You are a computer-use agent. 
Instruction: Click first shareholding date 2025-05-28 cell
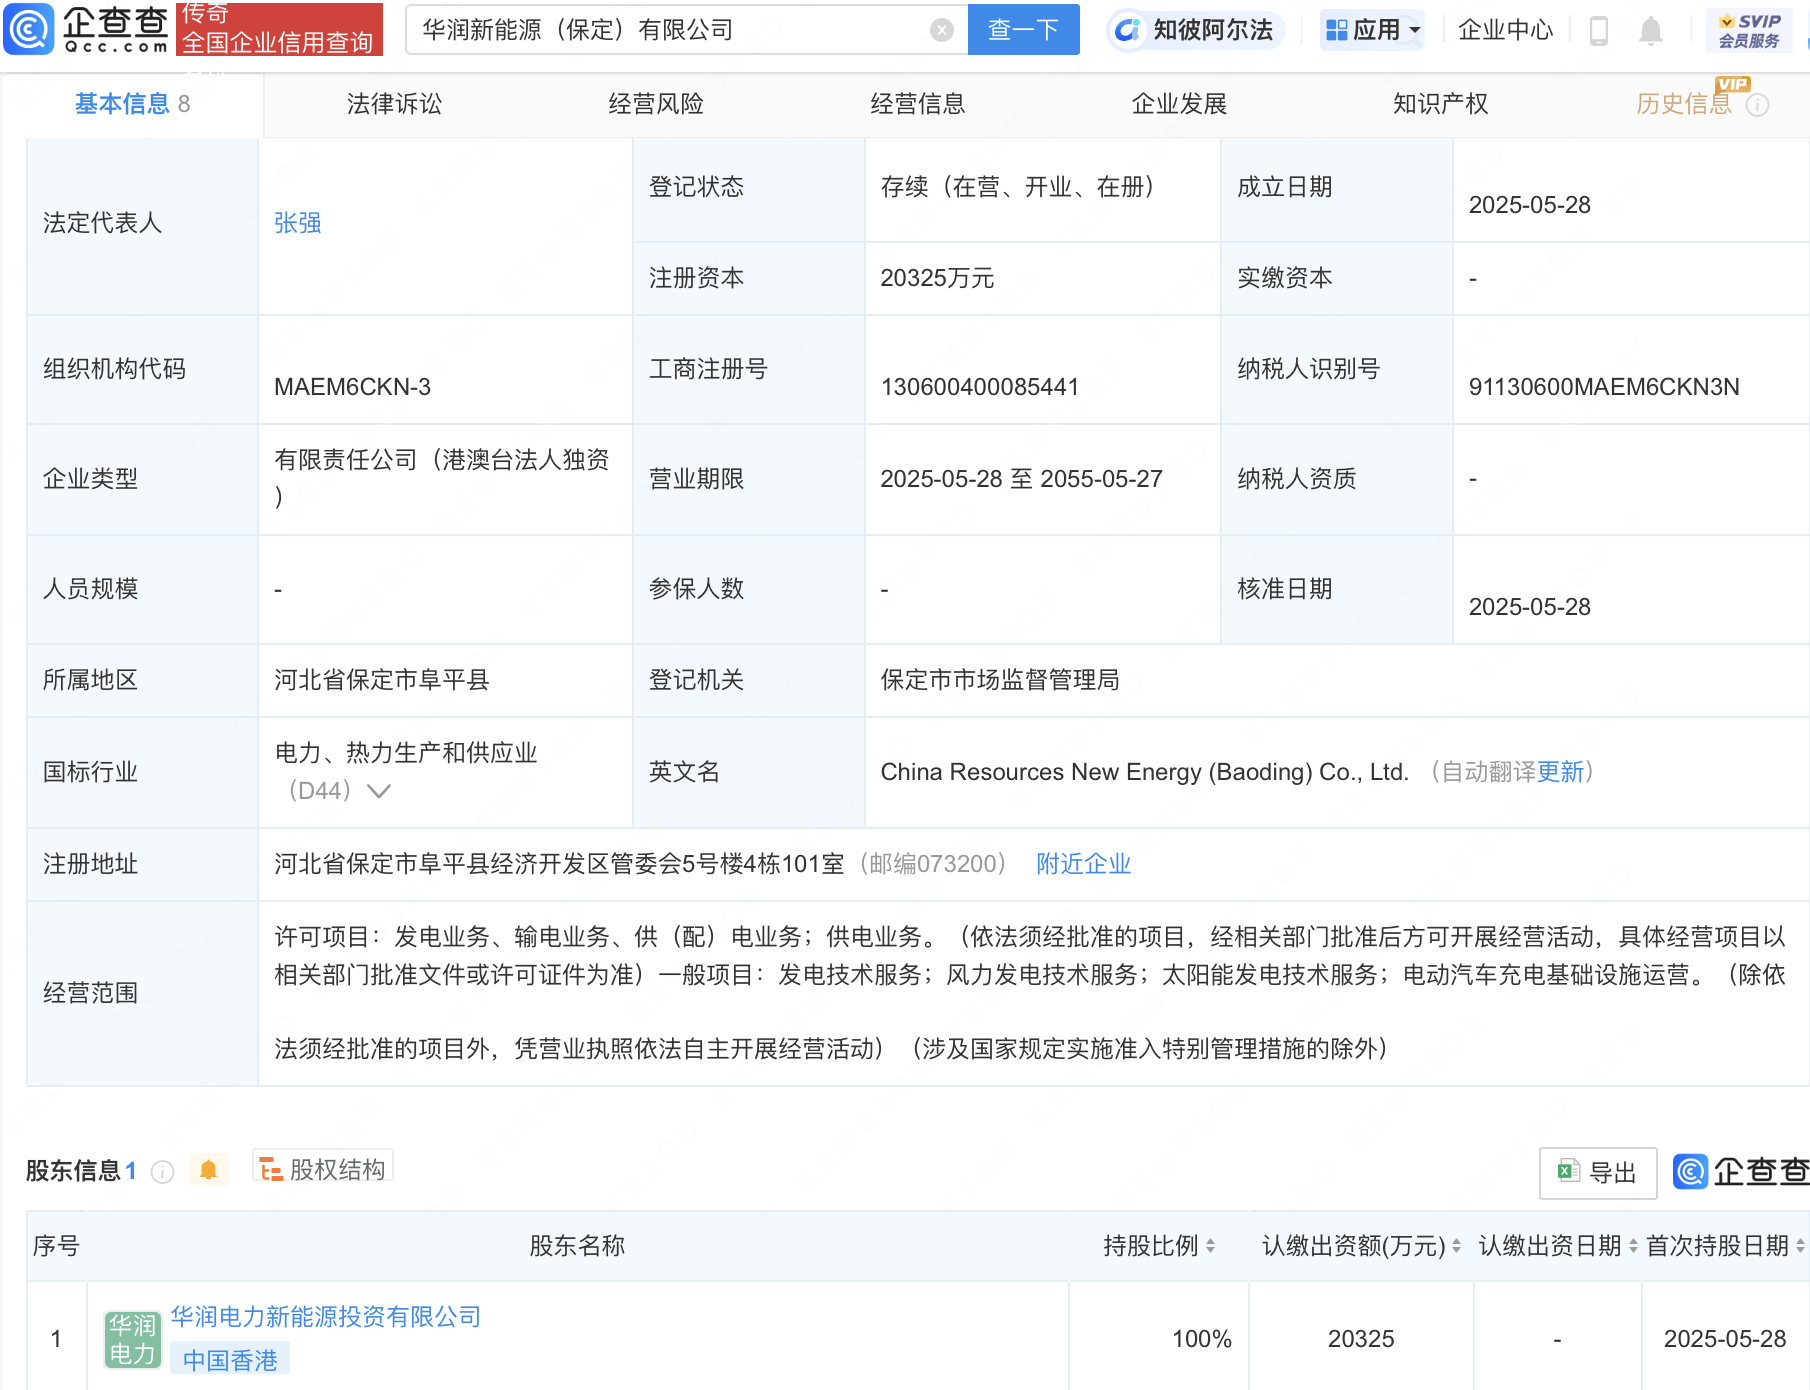[1725, 1339]
